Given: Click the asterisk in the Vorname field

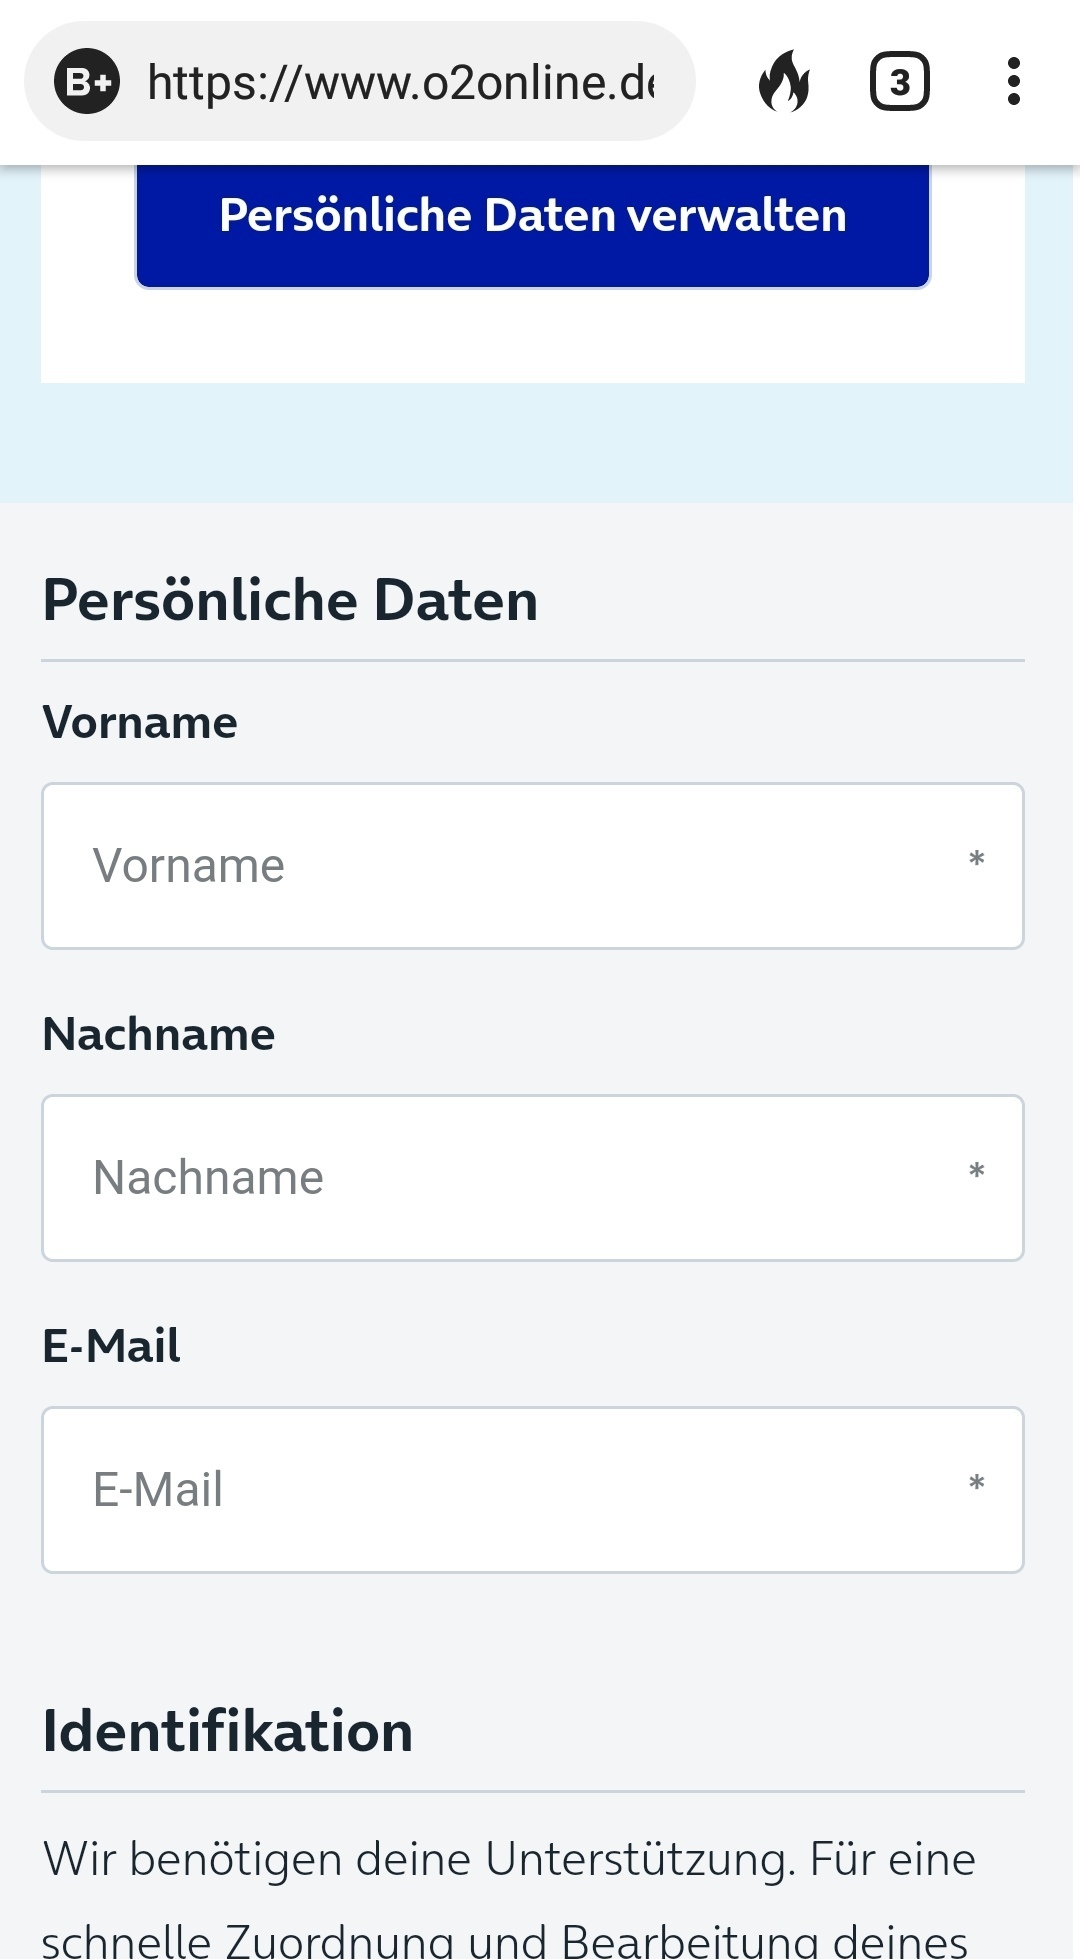Looking at the screenshot, I should pos(977,860).
